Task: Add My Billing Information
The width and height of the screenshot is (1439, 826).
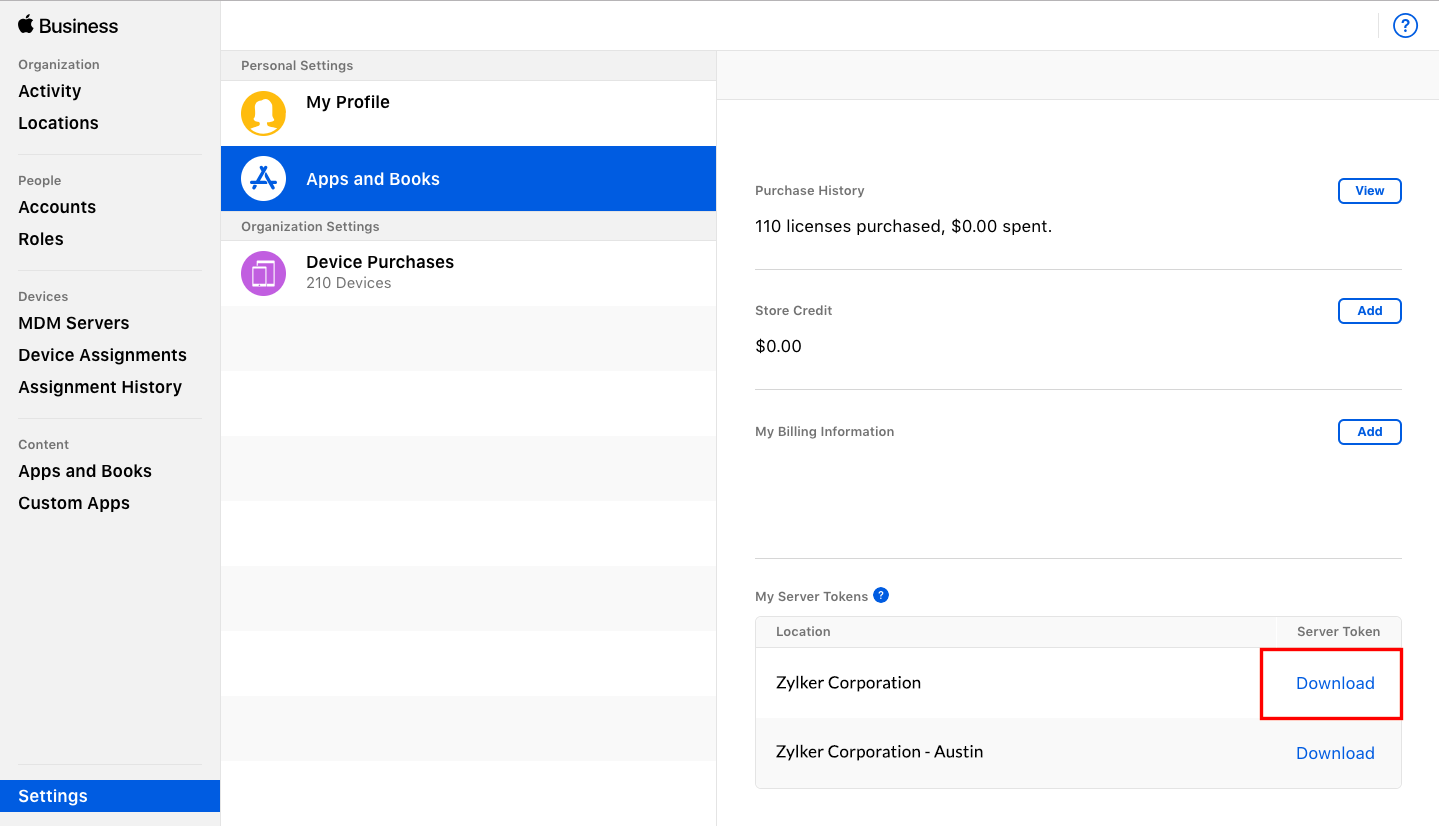Action: [x=1369, y=432]
